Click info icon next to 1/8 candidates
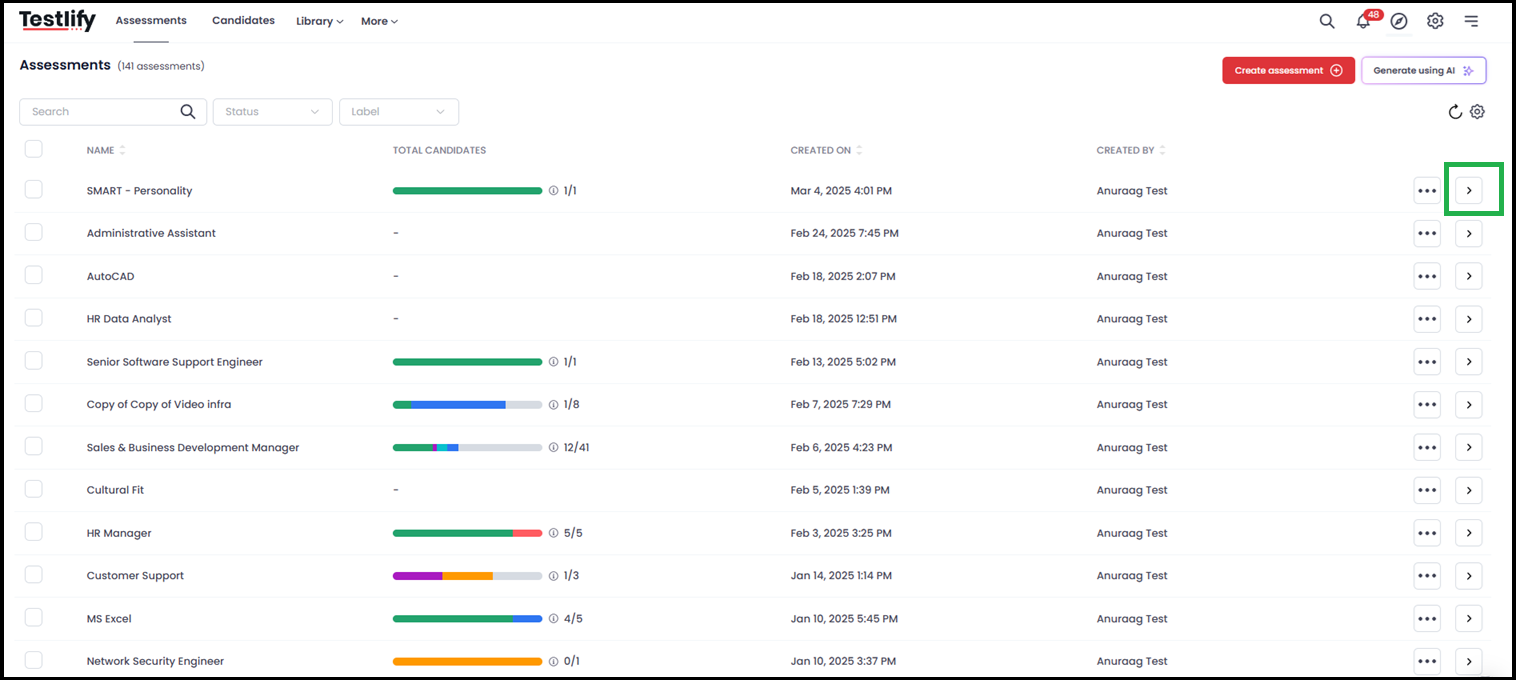Viewport: 1516px width, 680px height. [554, 405]
